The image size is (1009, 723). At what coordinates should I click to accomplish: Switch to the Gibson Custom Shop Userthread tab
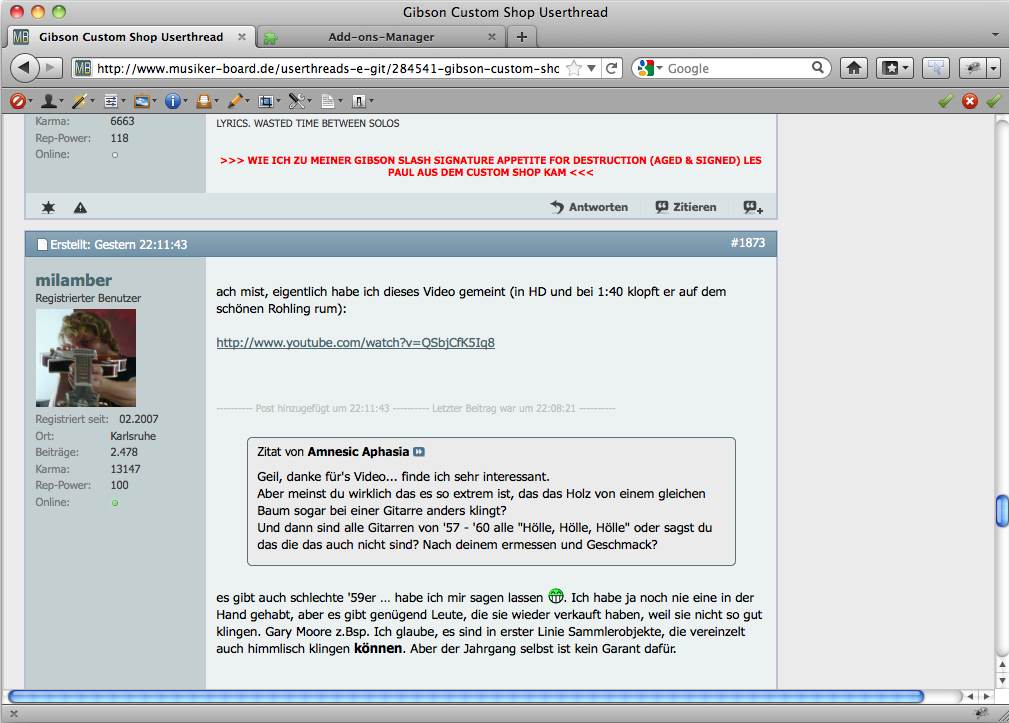coord(131,37)
